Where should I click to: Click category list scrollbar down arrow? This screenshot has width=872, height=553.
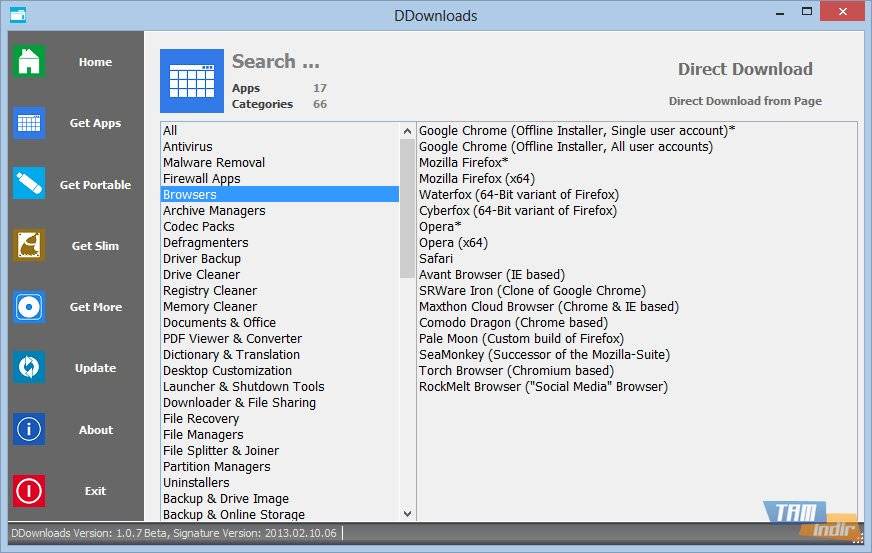[x=407, y=513]
